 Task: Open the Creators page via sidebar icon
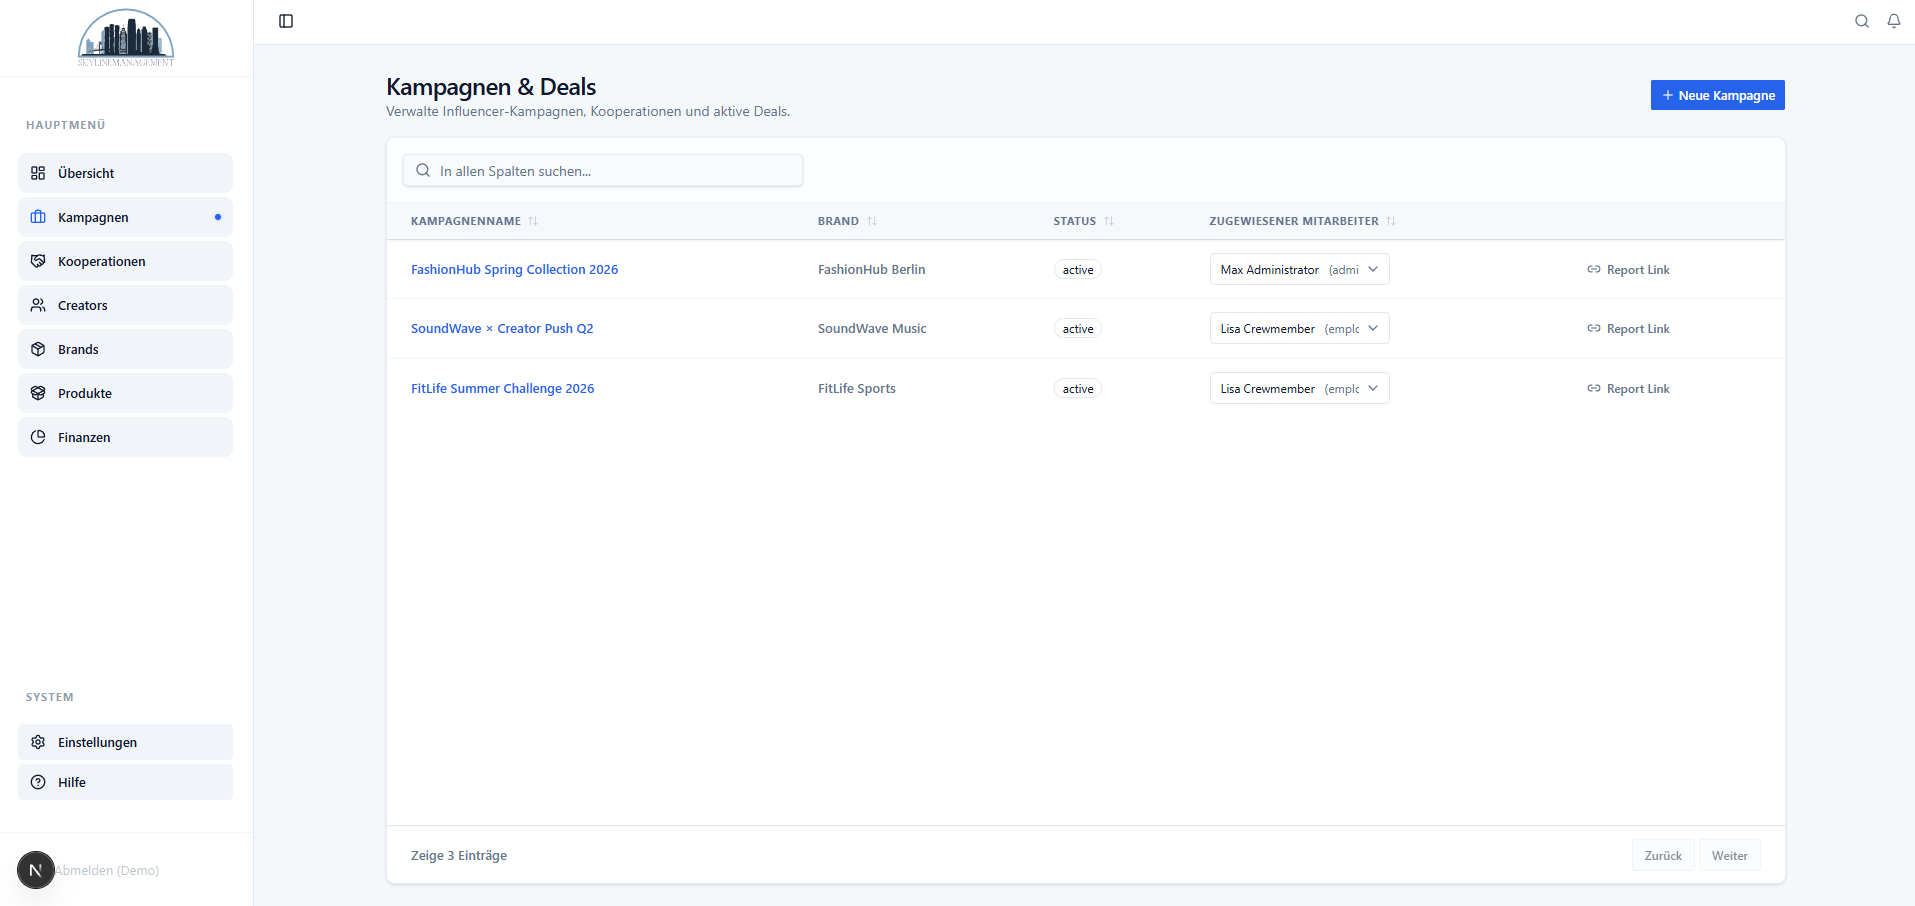click(x=37, y=305)
